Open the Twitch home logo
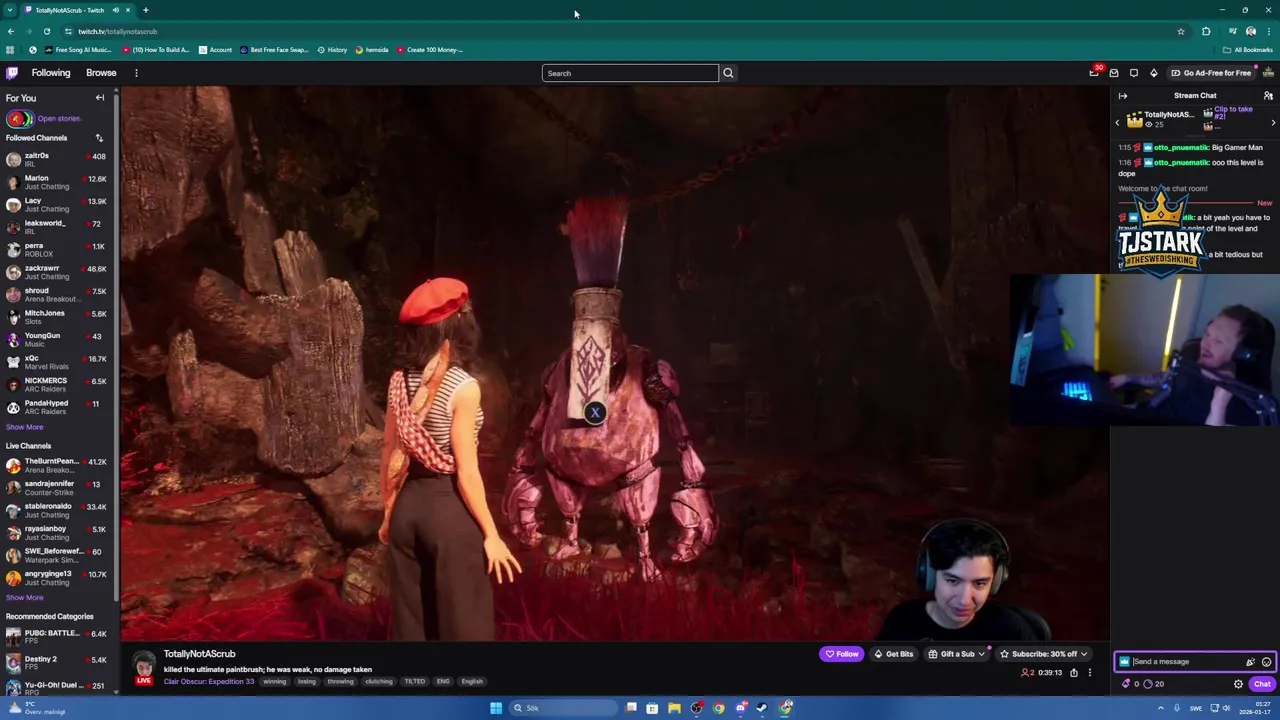 12,73
